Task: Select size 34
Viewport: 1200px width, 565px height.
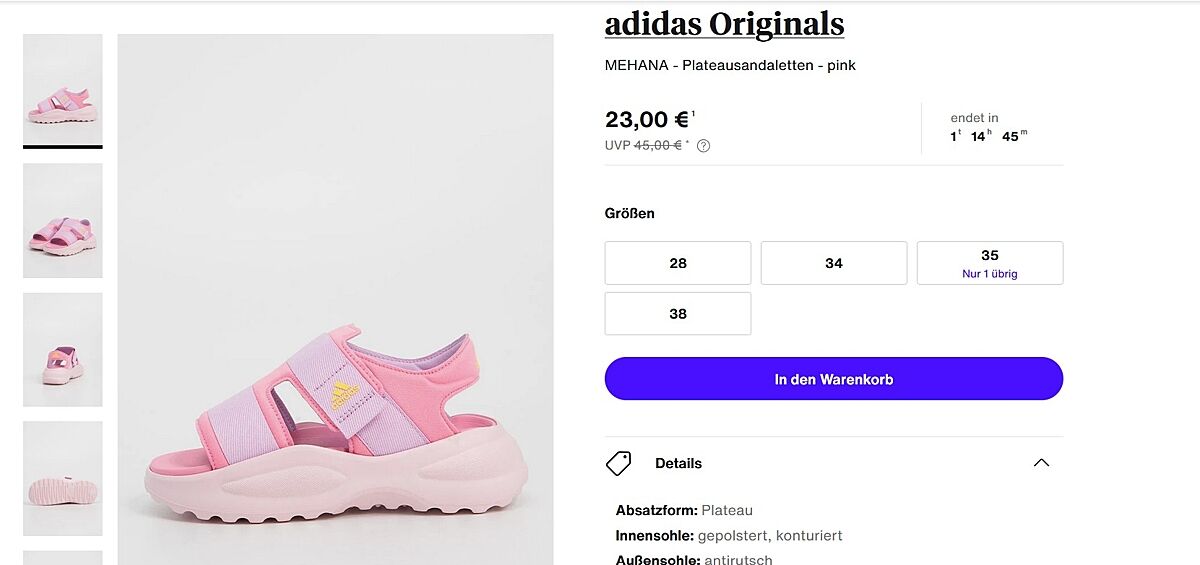Action: [834, 263]
